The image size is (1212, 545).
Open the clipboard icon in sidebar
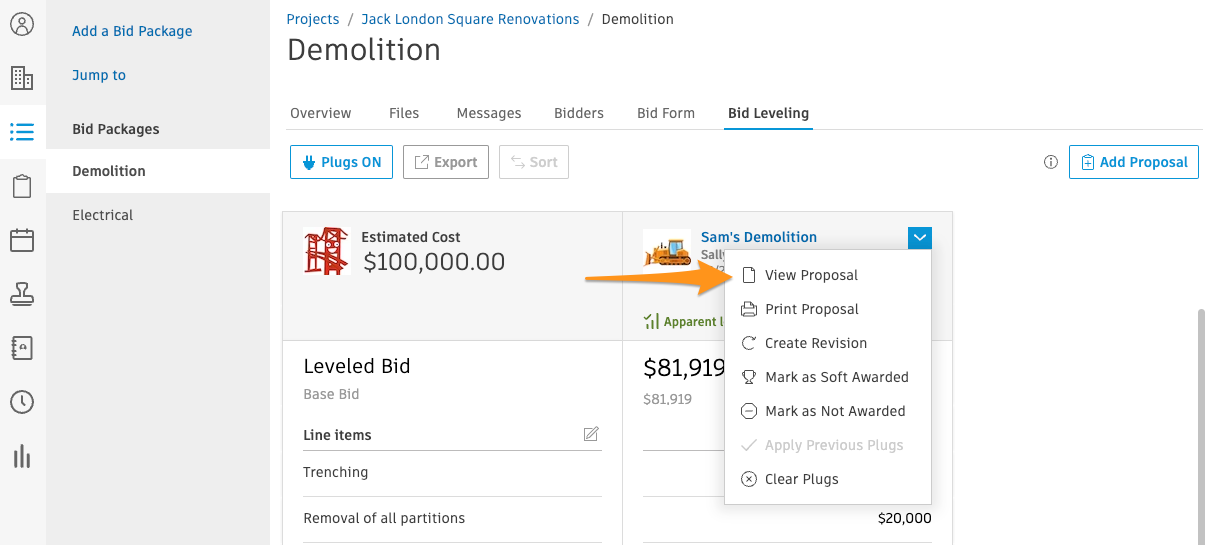22,186
